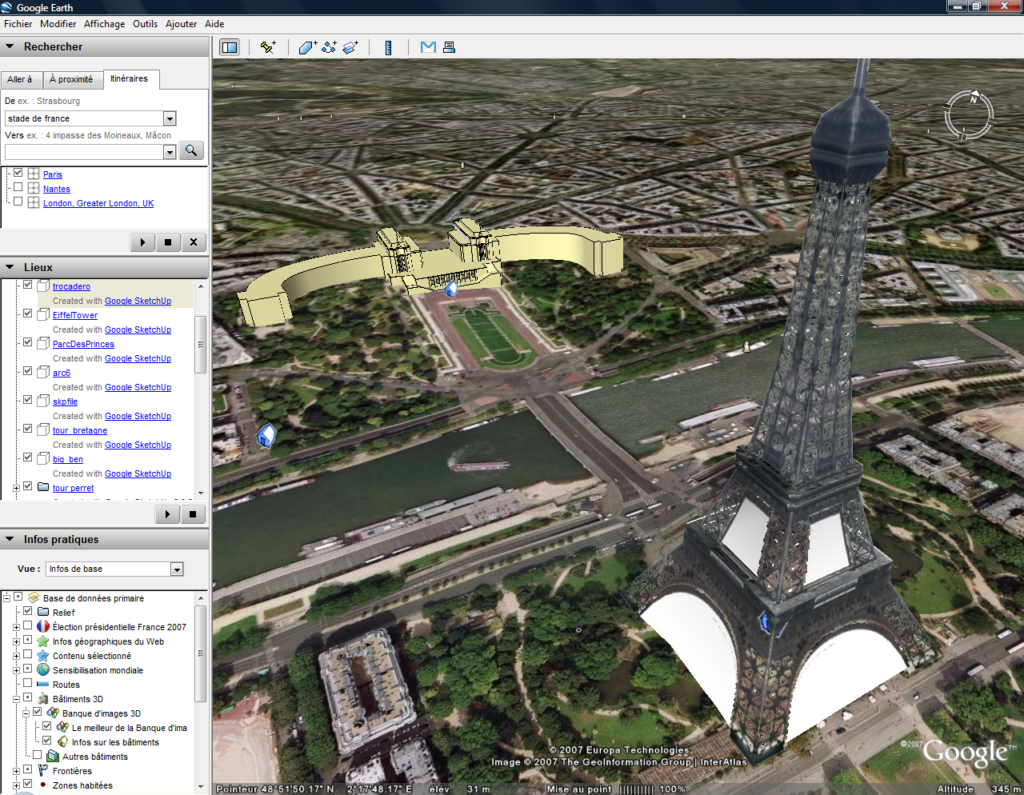Click Google SketchUp link under arc6

pyautogui.click(x=138, y=387)
